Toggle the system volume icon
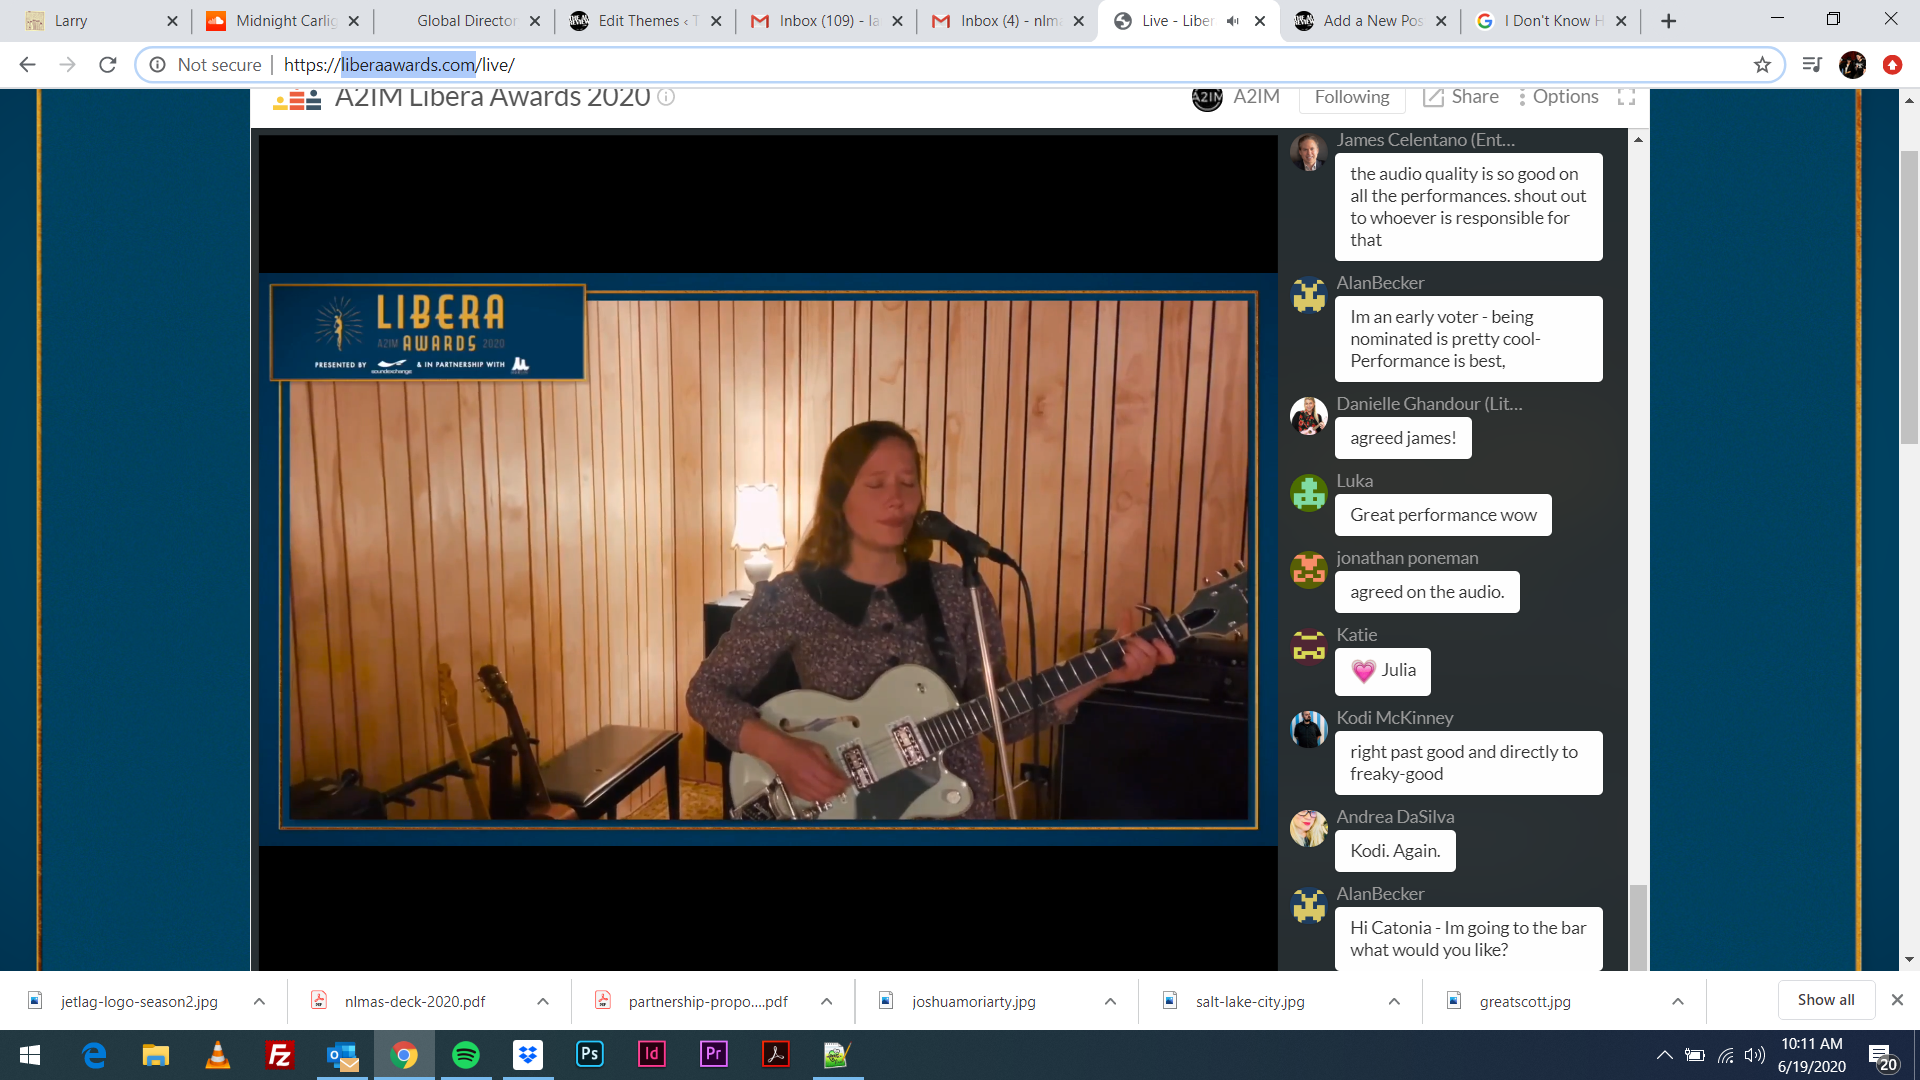The height and width of the screenshot is (1080, 1920). (1754, 1055)
